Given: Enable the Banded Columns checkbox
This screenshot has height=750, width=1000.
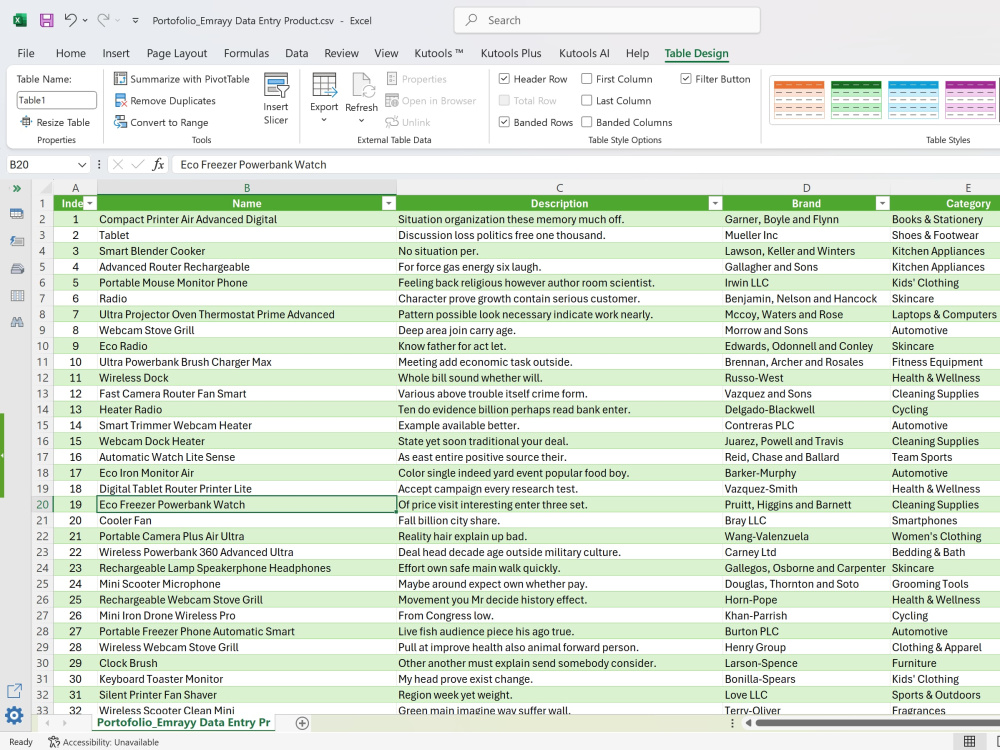Looking at the screenshot, I should [587, 122].
